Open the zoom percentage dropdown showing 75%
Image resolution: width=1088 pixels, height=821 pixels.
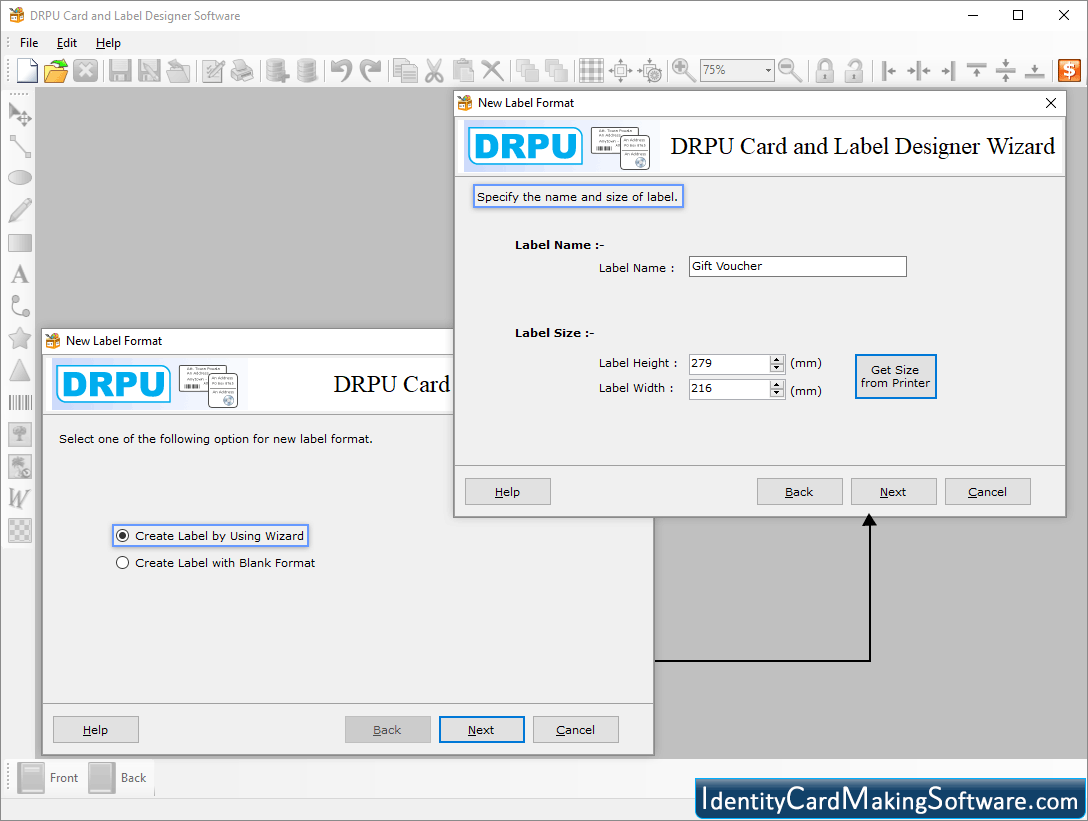click(x=768, y=70)
